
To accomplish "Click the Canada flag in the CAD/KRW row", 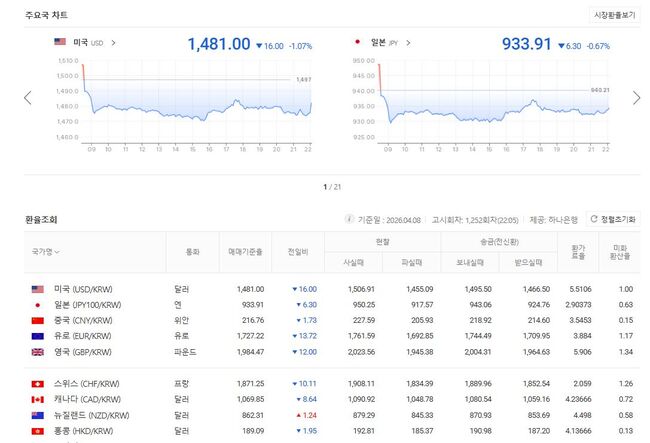I will pyautogui.click(x=38, y=399).
